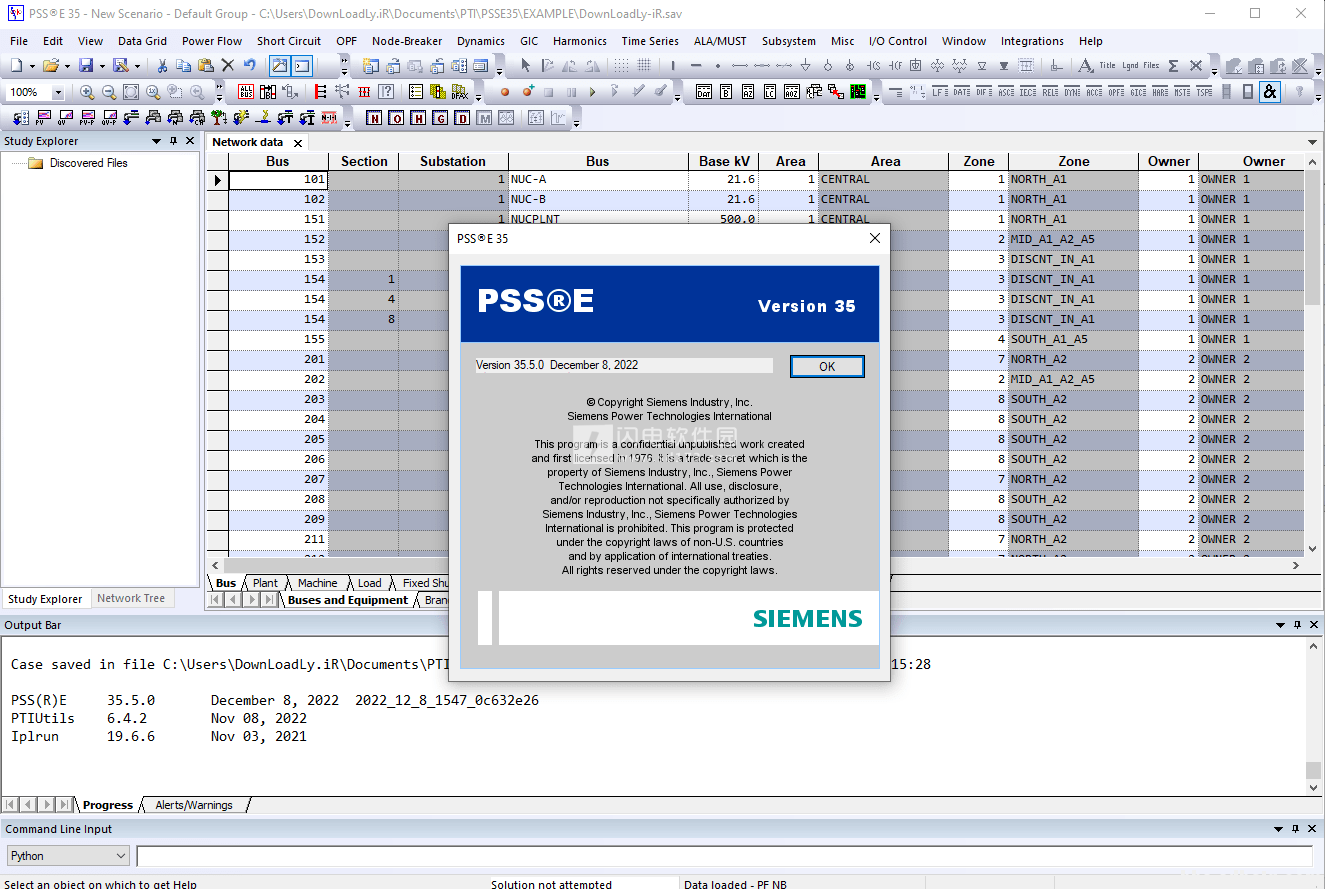
Task: Click the Cut scissors icon
Action: click(x=162, y=66)
